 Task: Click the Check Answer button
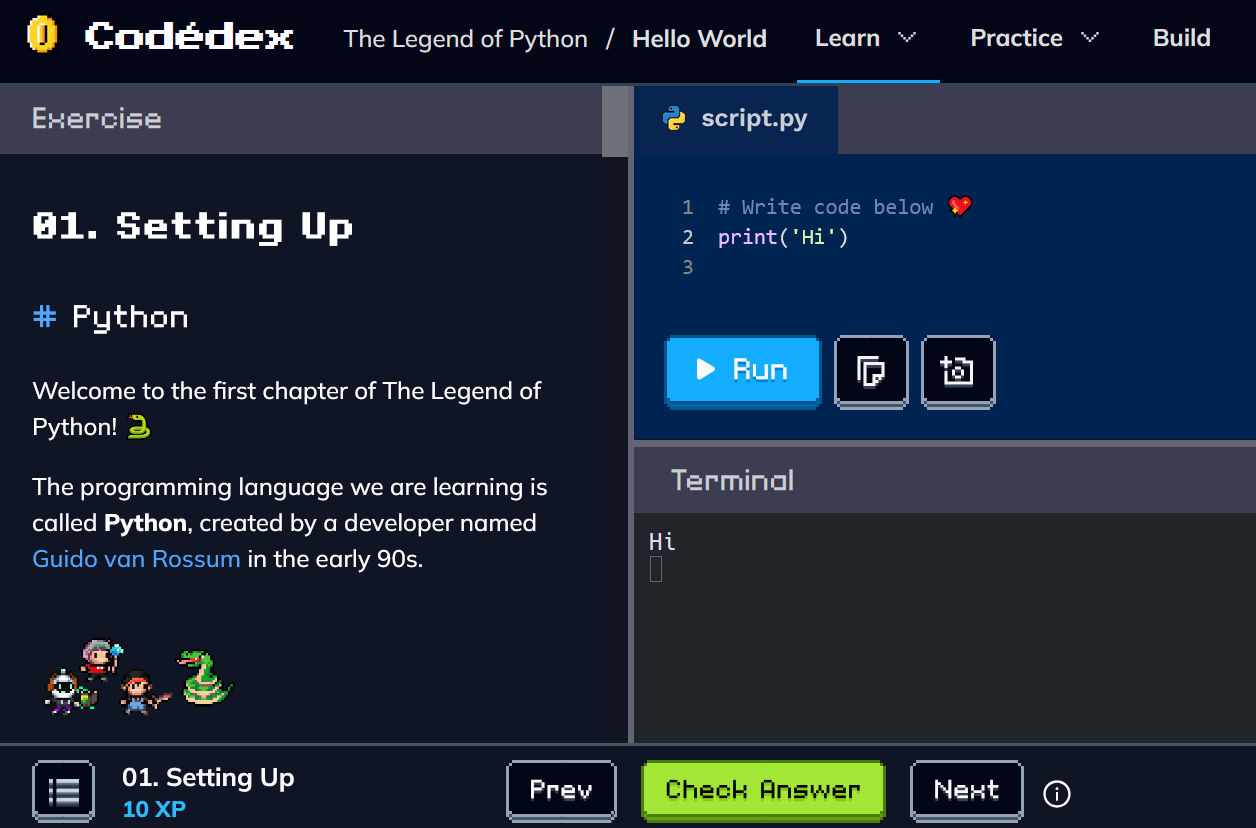pos(763,791)
